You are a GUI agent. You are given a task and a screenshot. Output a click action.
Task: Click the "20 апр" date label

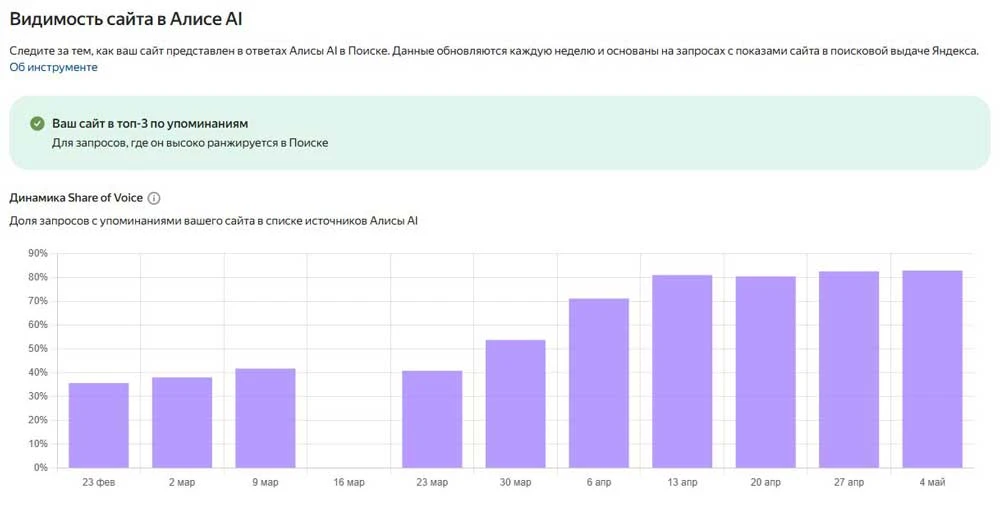[765, 482]
